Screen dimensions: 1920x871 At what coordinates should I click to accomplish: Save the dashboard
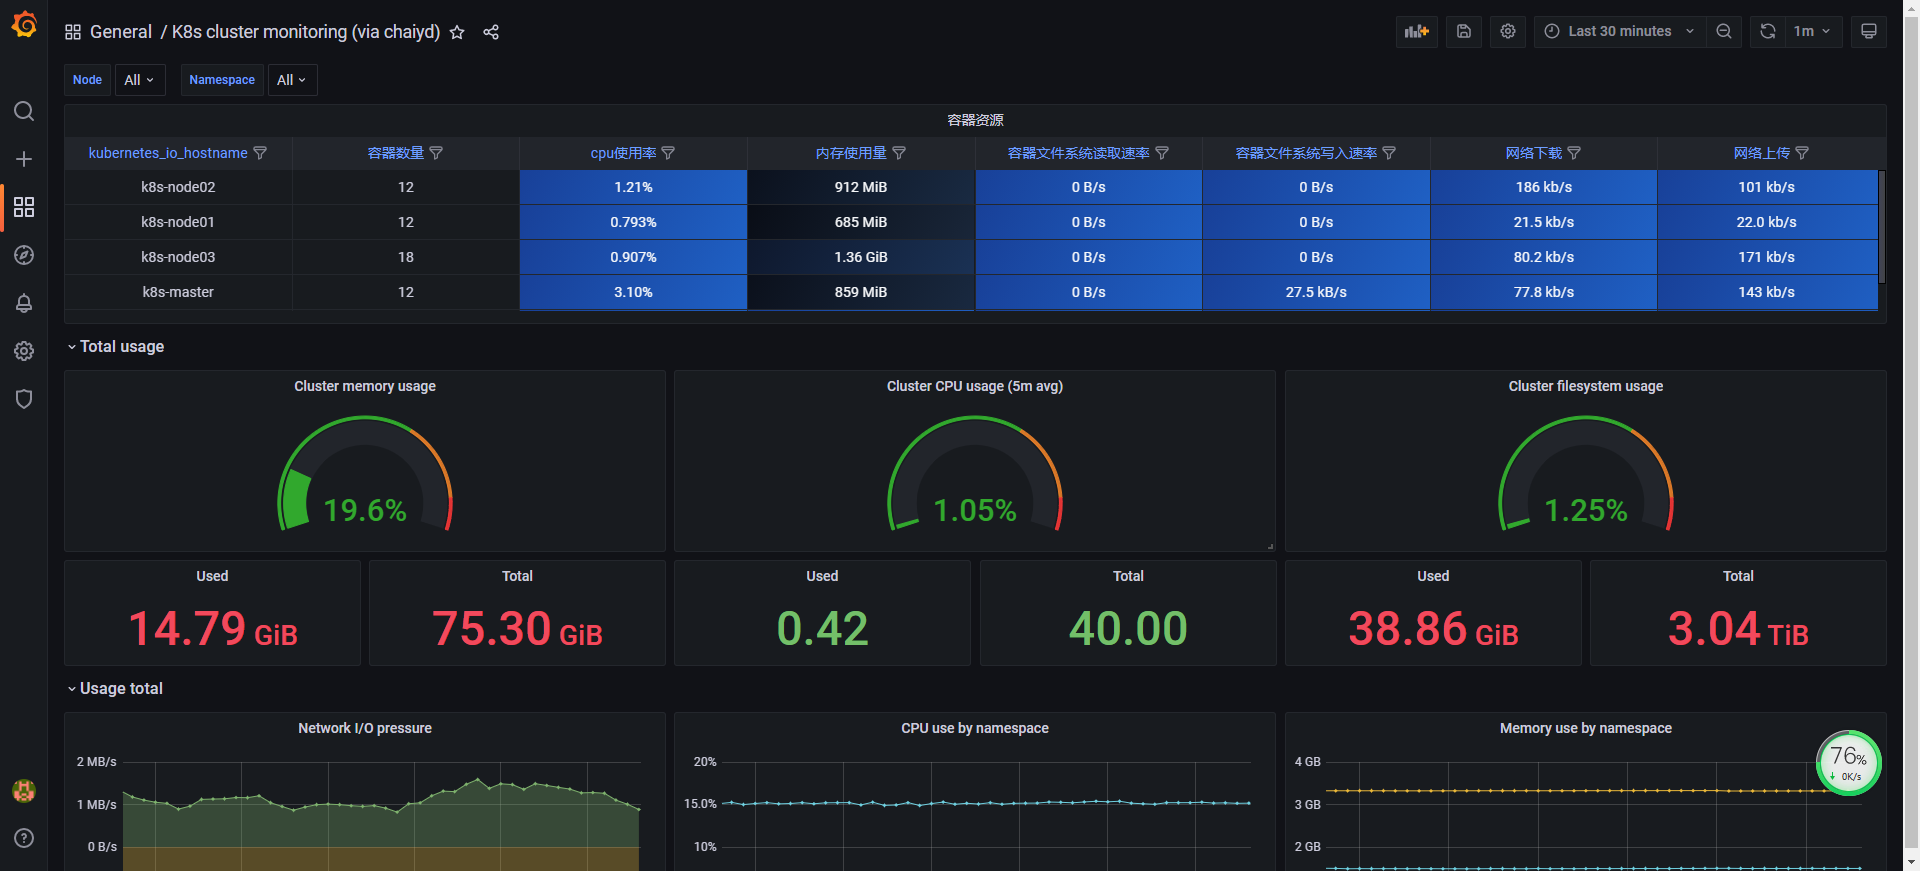click(x=1464, y=32)
